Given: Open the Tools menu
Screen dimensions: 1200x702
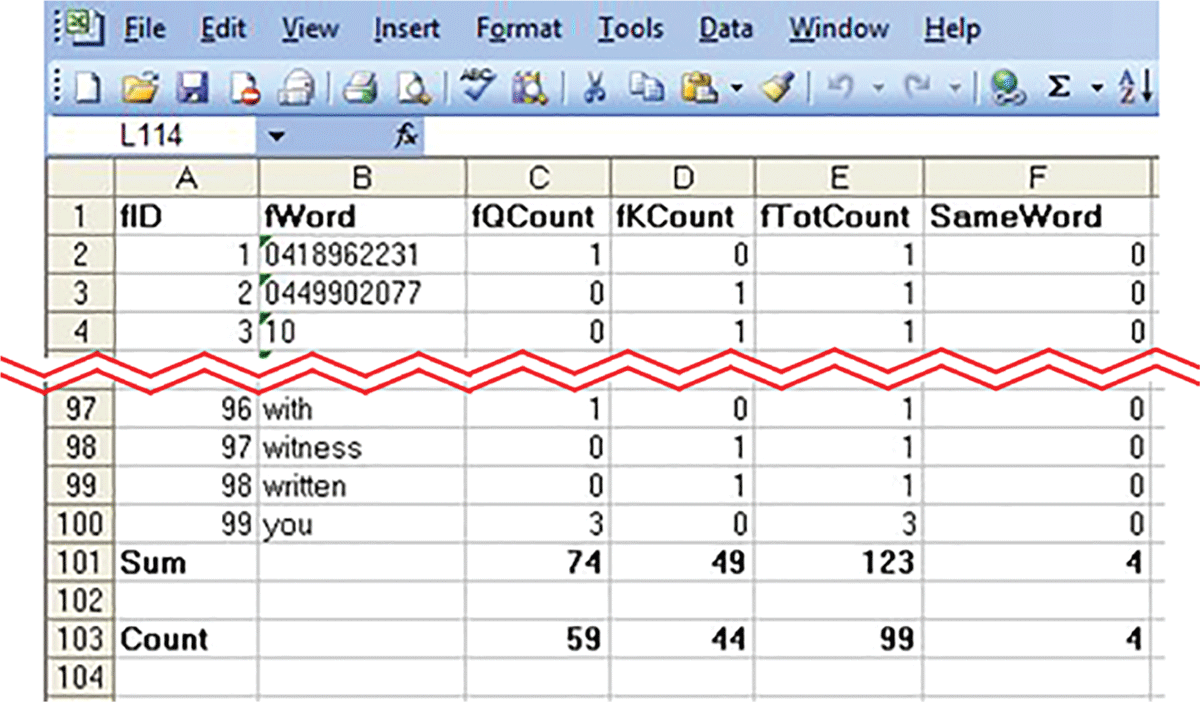Looking at the screenshot, I should [632, 29].
